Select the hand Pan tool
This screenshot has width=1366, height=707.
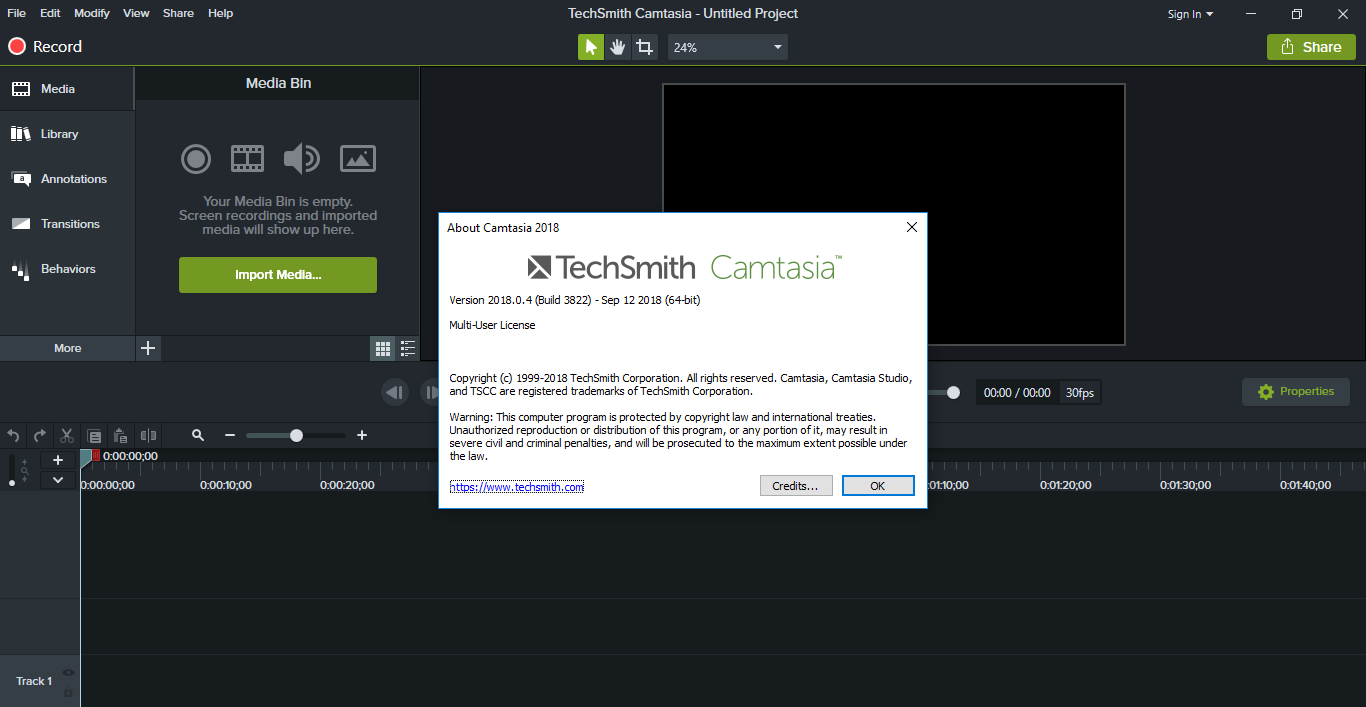coord(618,47)
